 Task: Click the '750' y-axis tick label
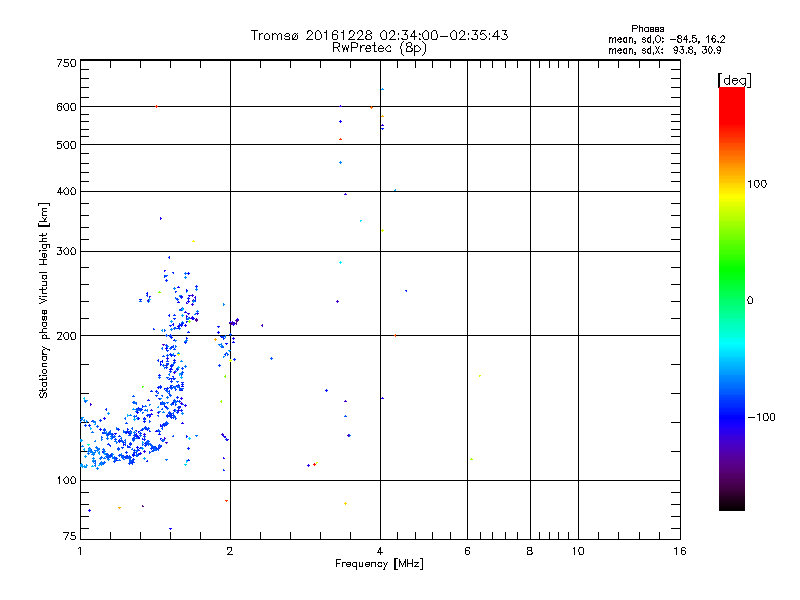click(x=66, y=63)
